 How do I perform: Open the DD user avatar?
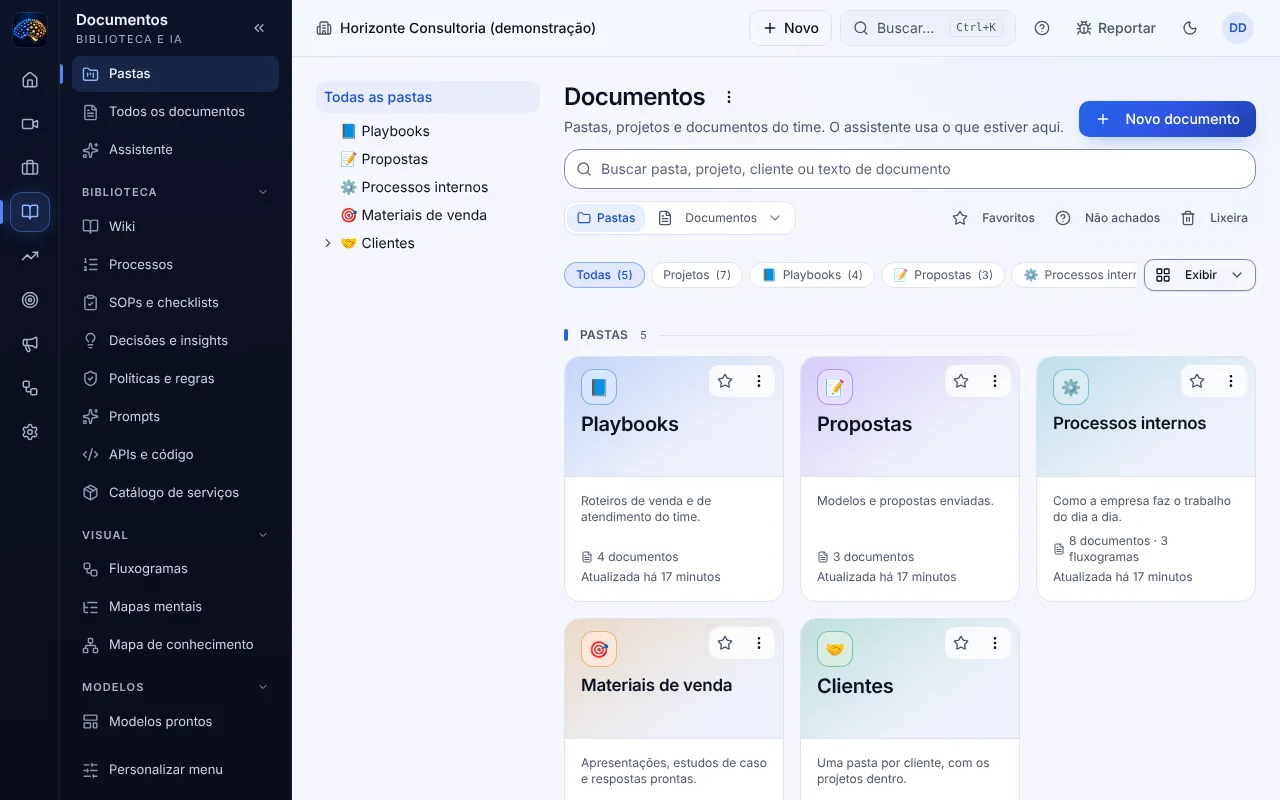(x=1238, y=28)
